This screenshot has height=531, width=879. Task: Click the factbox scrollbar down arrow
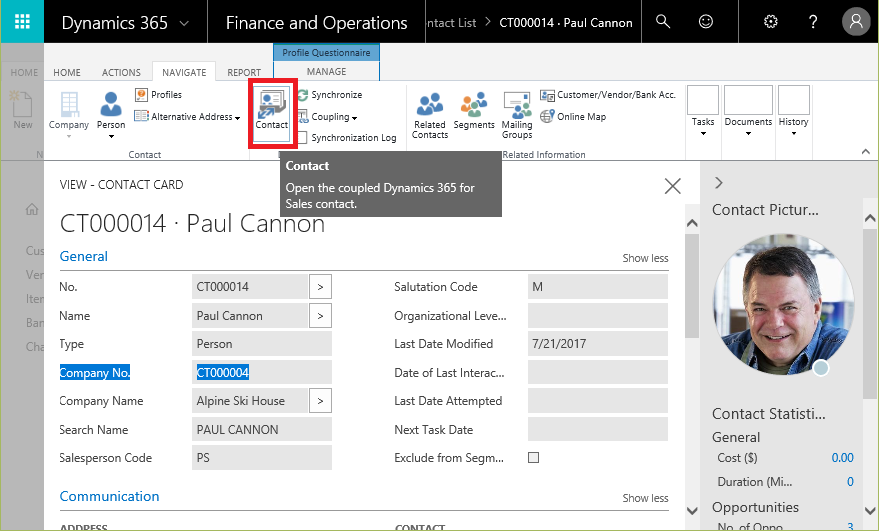tap(870, 511)
